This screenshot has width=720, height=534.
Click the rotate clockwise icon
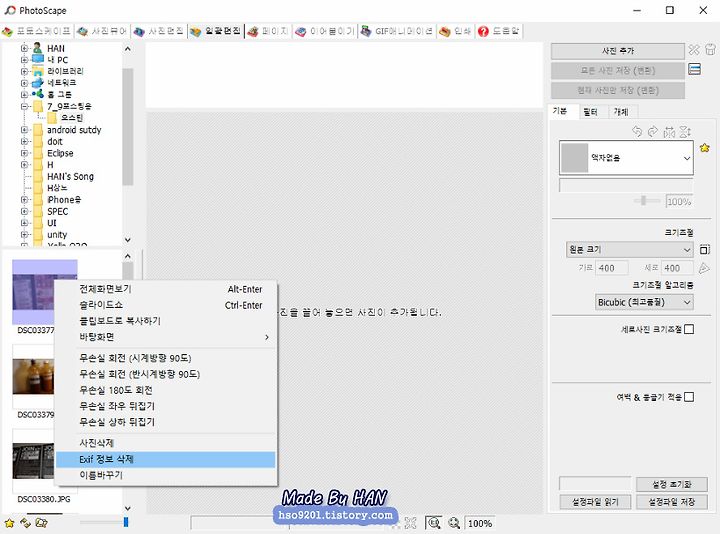tap(652, 132)
